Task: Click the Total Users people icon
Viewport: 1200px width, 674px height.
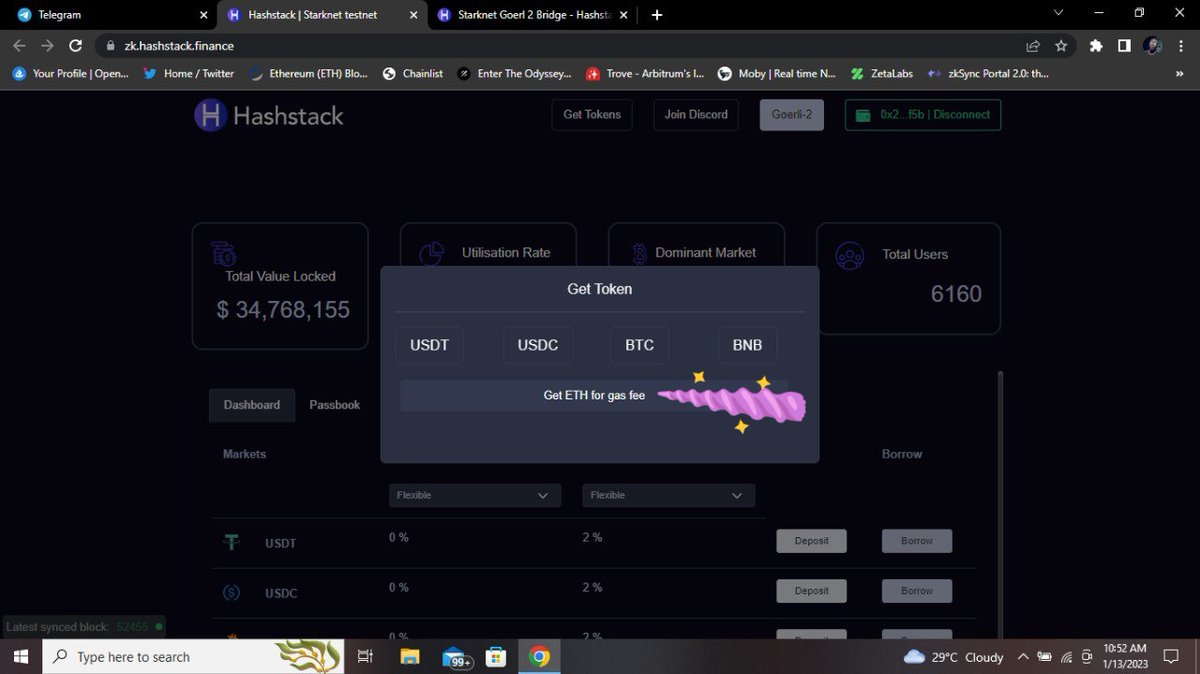Action: tap(850, 255)
